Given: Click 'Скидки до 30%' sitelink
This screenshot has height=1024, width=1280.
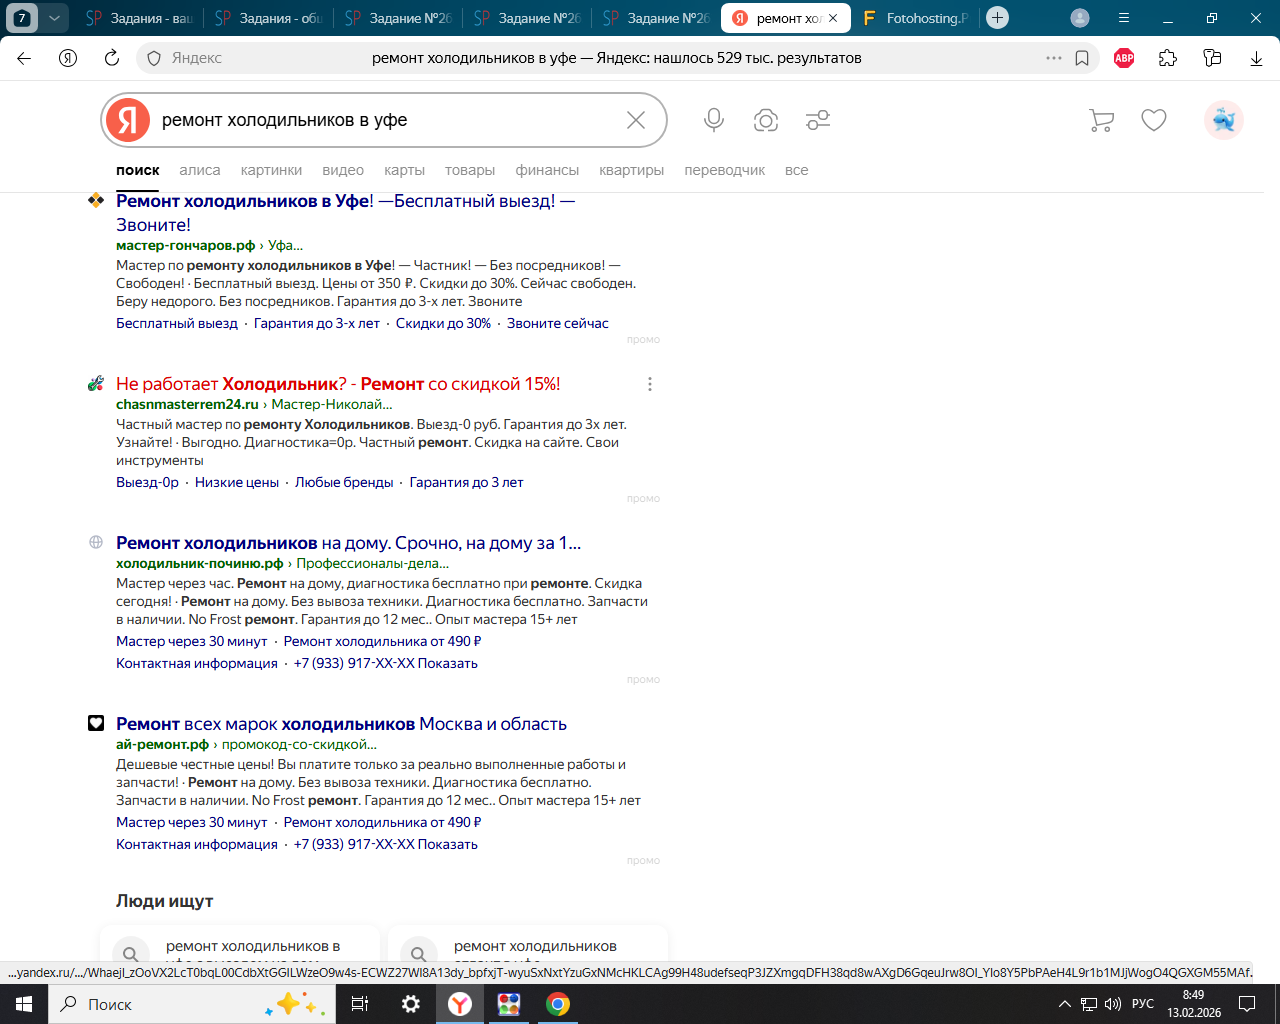Looking at the screenshot, I should [x=443, y=323].
